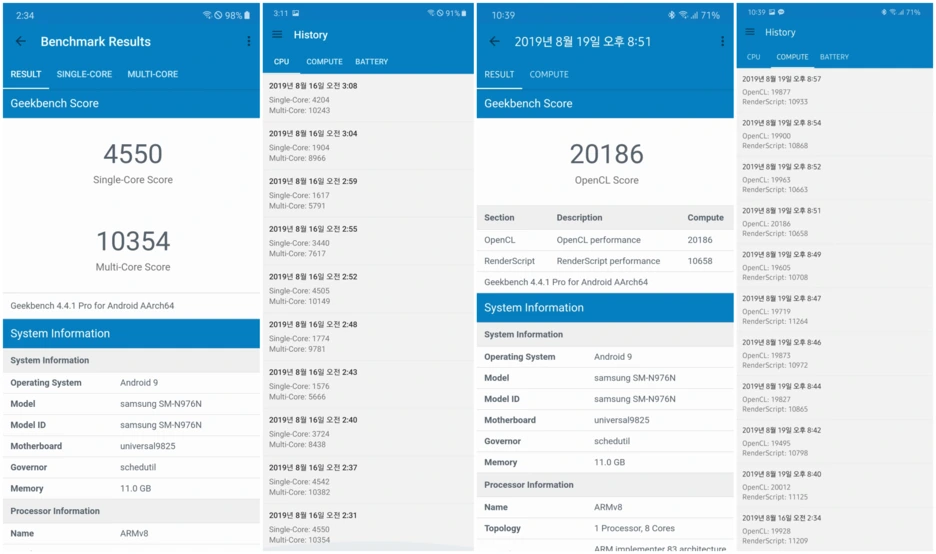The image size is (936, 554).
Task: Open history entry 오전 2:40 Single-Core 3724
Action: point(368,432)
